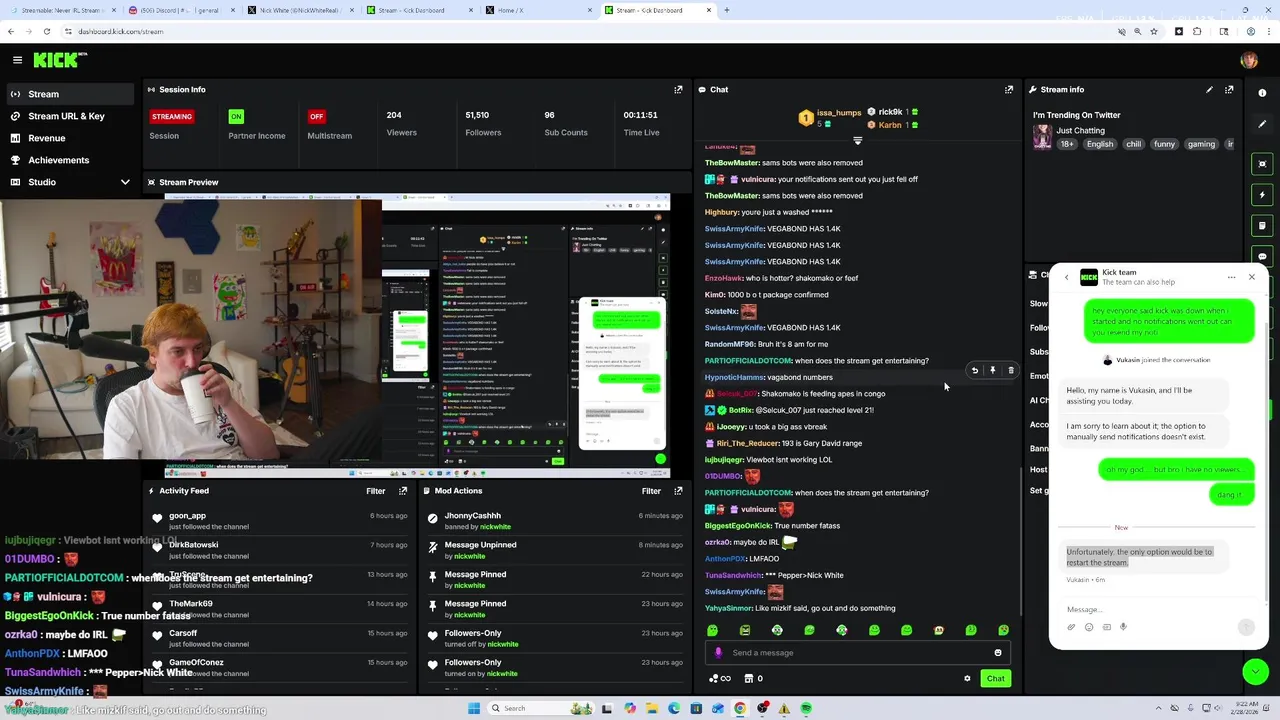The width and height of the screenshot is (1280, 720).
Task: Click the Just Chatting category thumbnail
Action: 1042,137
